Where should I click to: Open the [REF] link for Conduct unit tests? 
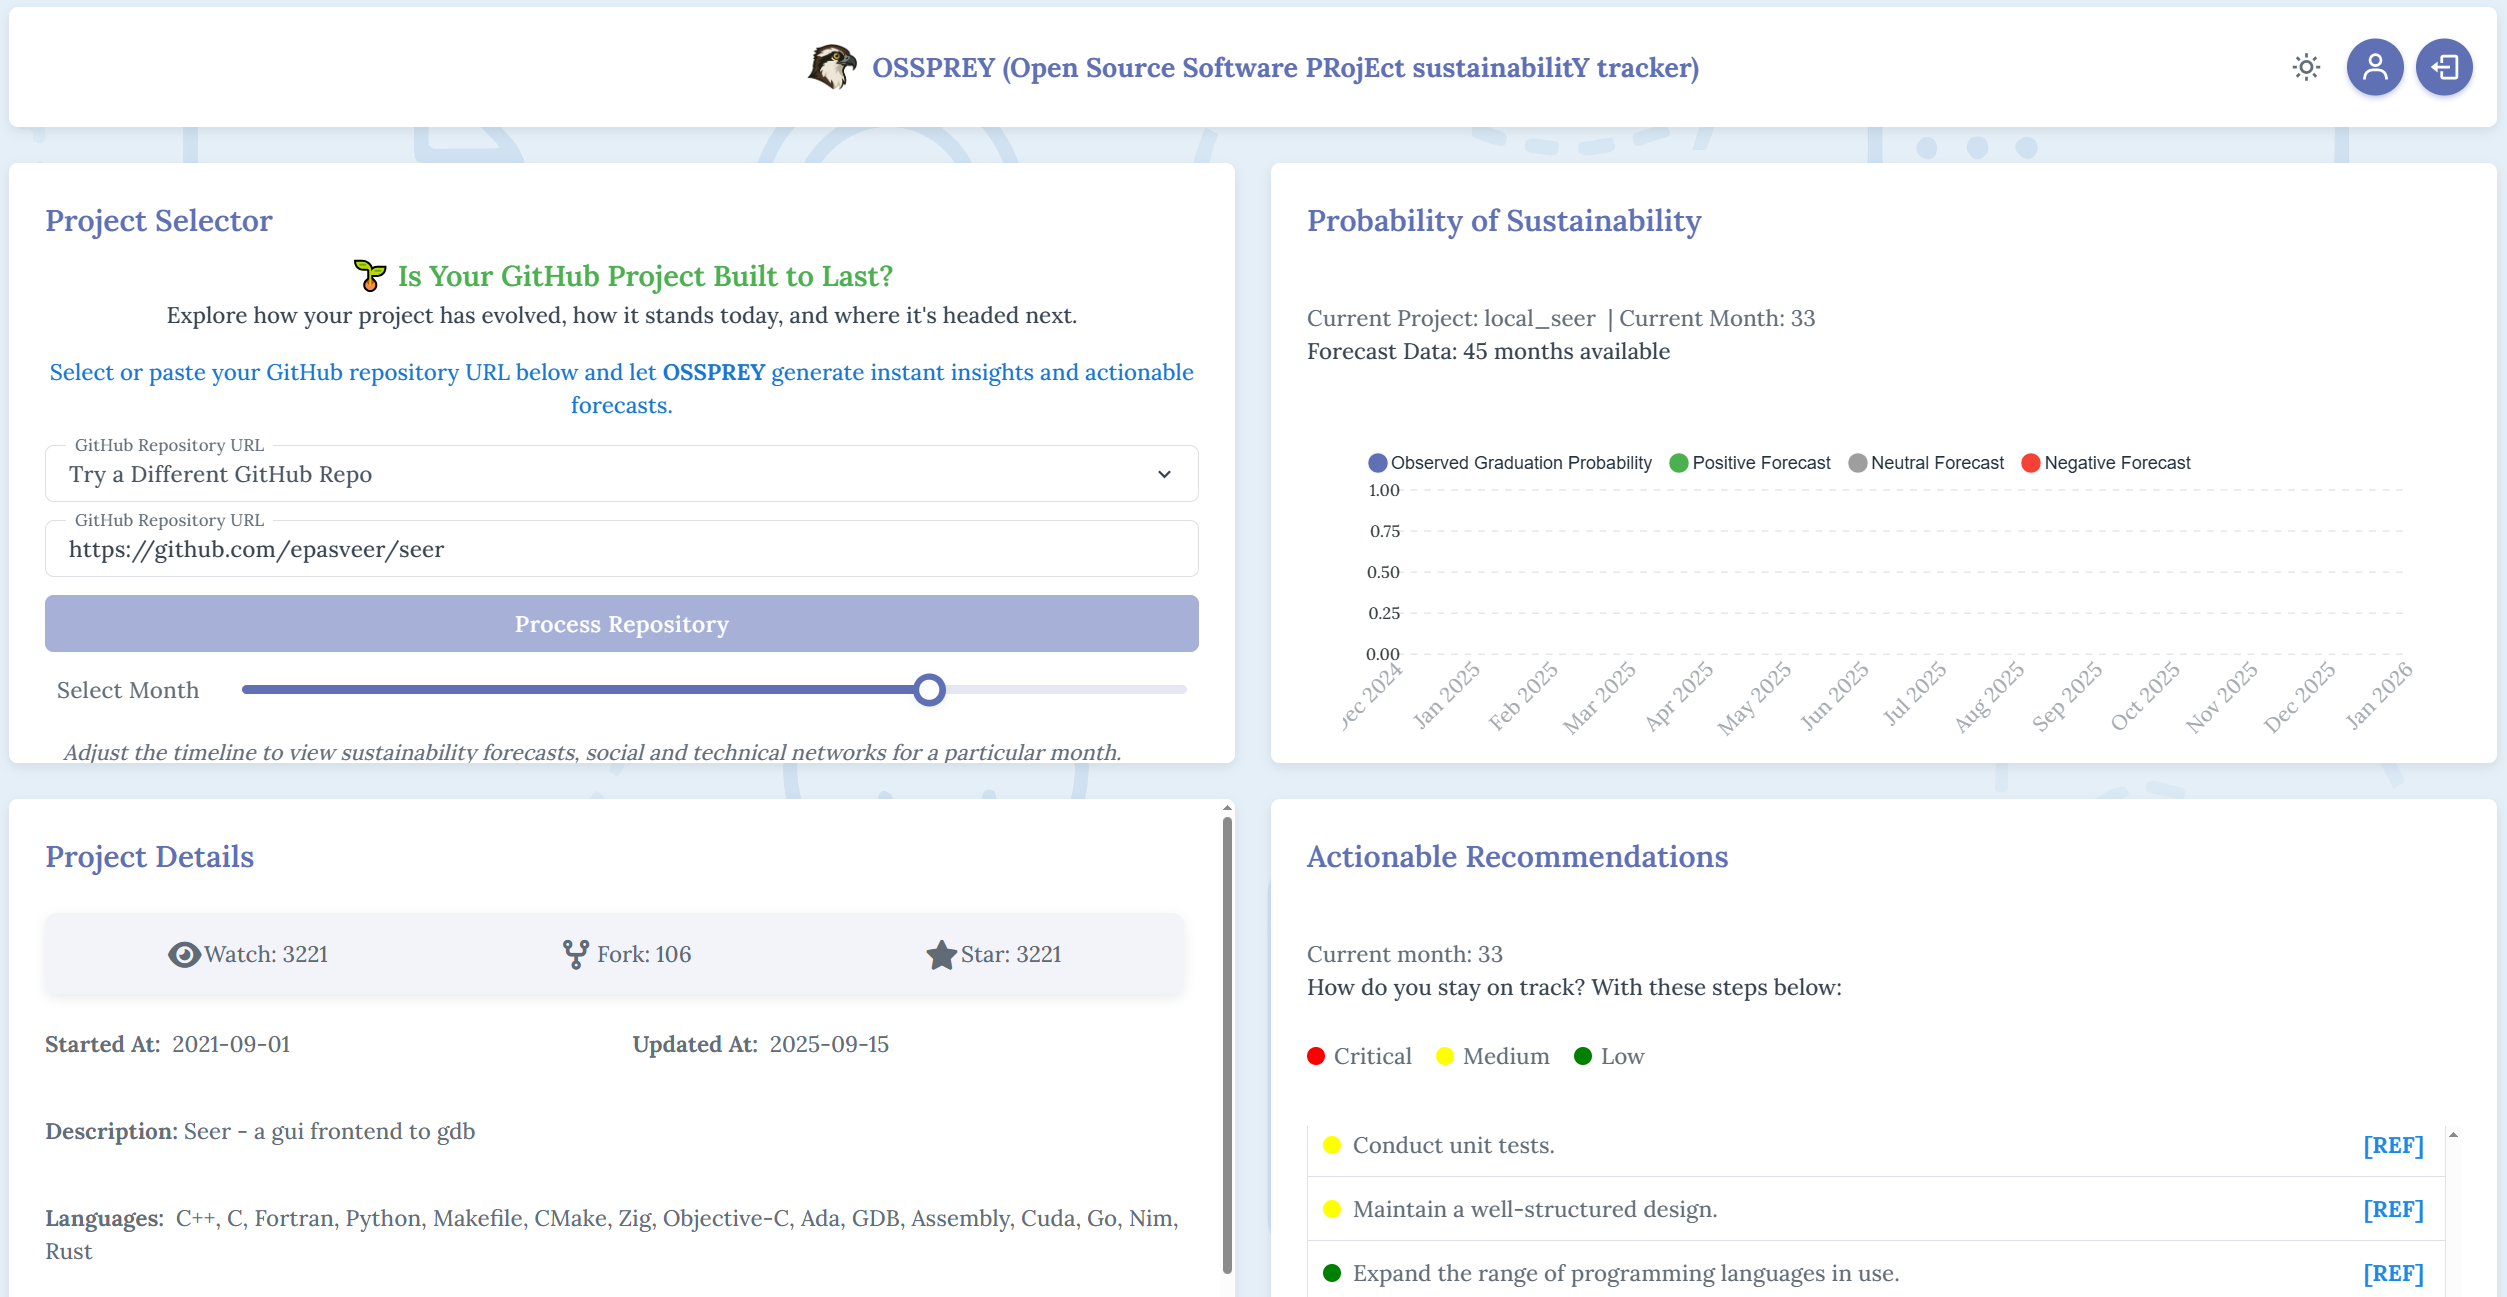point(2392,1145)
